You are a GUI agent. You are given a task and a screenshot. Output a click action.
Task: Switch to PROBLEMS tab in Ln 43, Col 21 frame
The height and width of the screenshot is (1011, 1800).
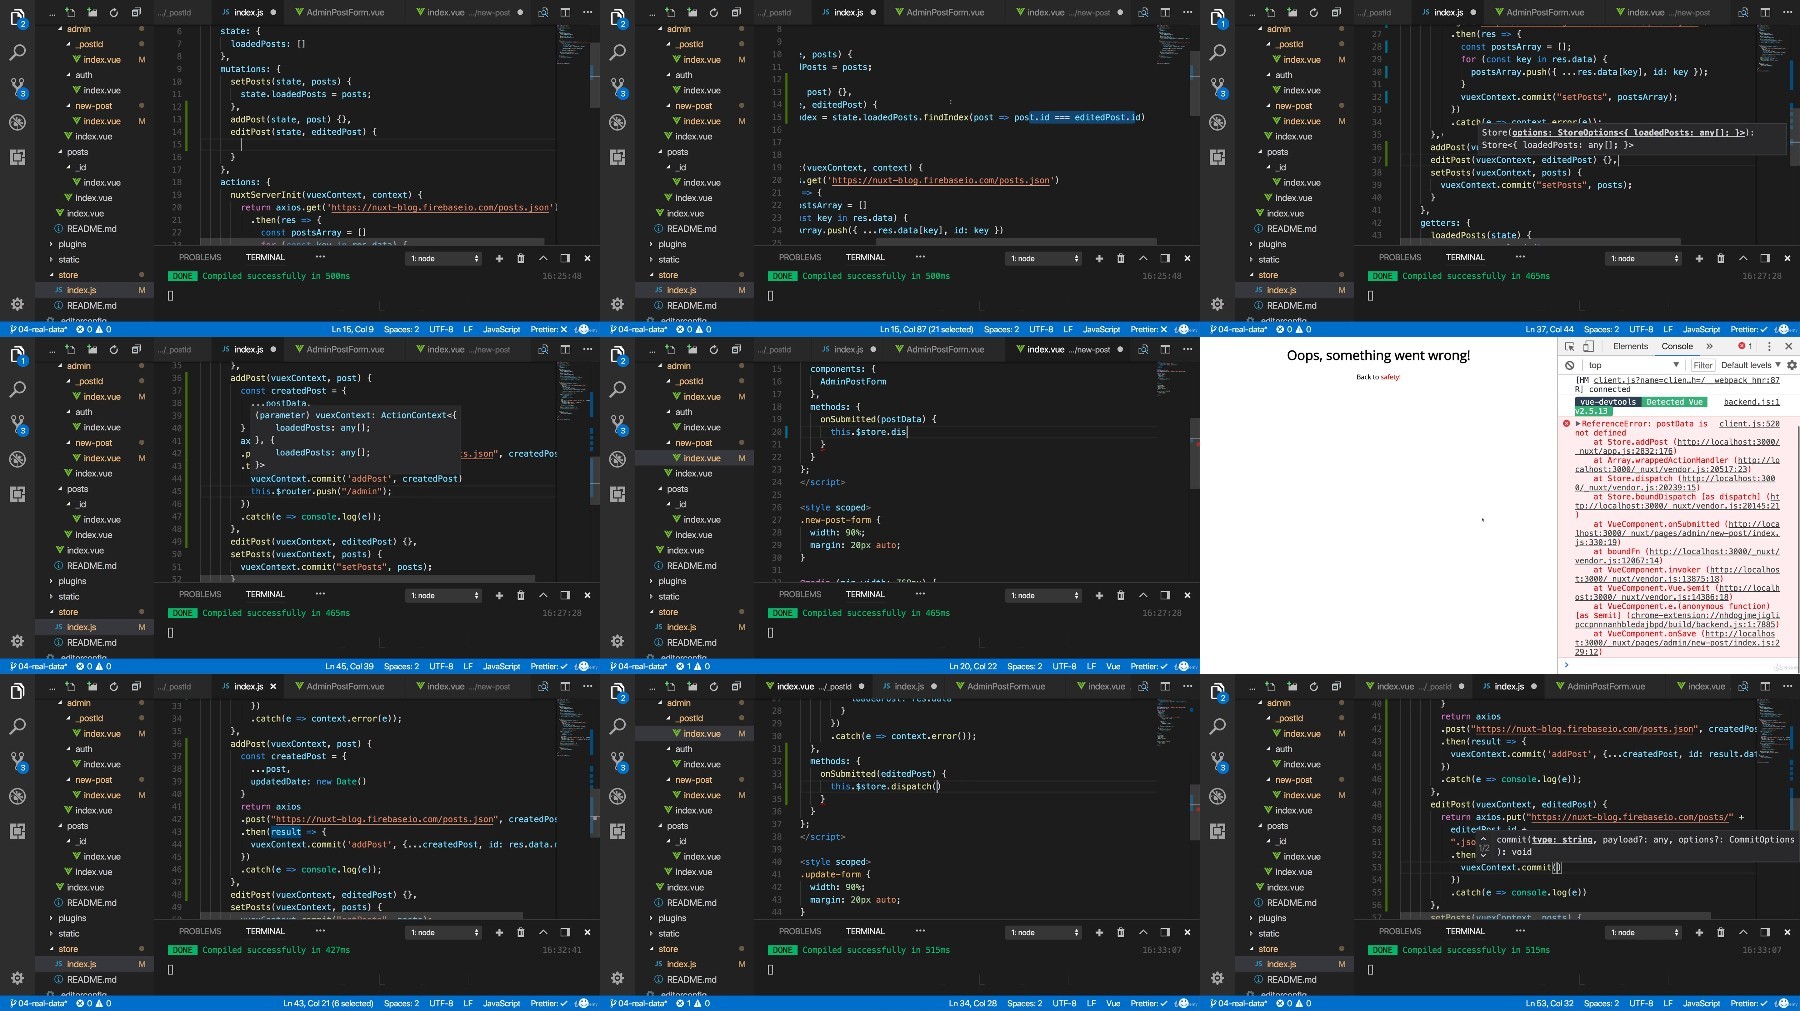[200, 931]
